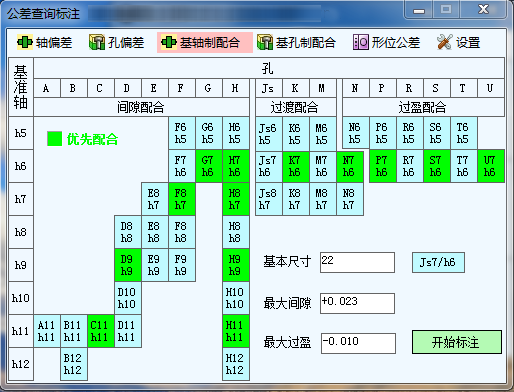This screenshot has height=392, width=514.
Task: Select the H7/h6 preferred fit cell
Action: tap(236, 166)
